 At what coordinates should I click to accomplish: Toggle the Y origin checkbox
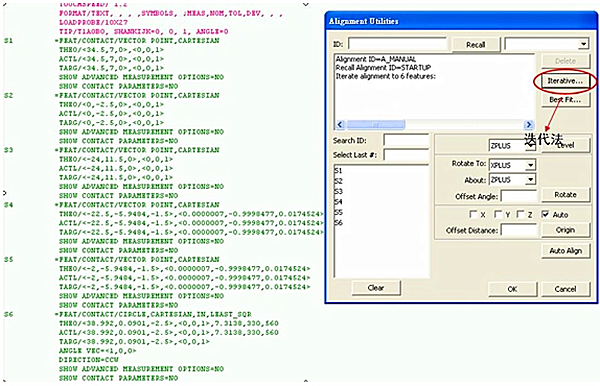coord(497,214)
